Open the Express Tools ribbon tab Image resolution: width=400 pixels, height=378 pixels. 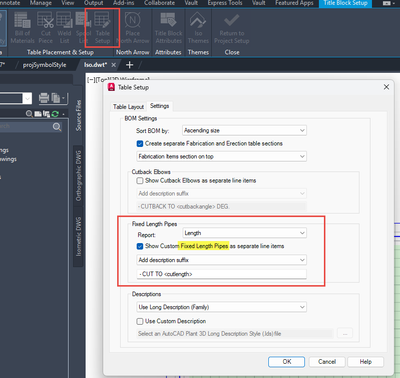click(x=225, y=3)
